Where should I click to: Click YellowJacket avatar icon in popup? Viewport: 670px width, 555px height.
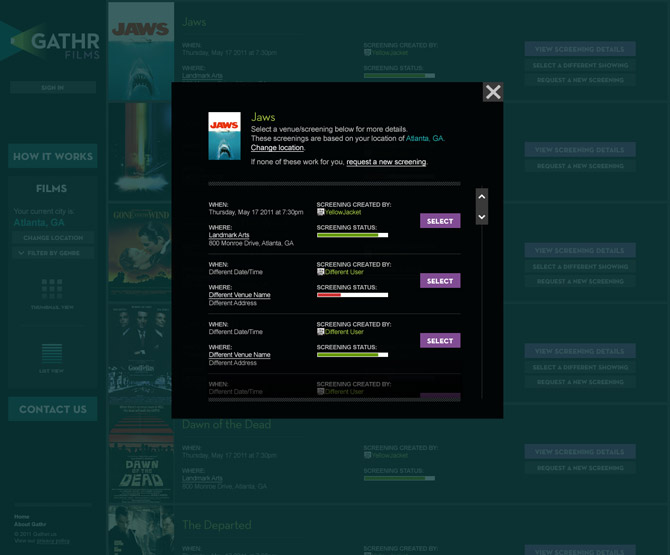pos(320,212)
